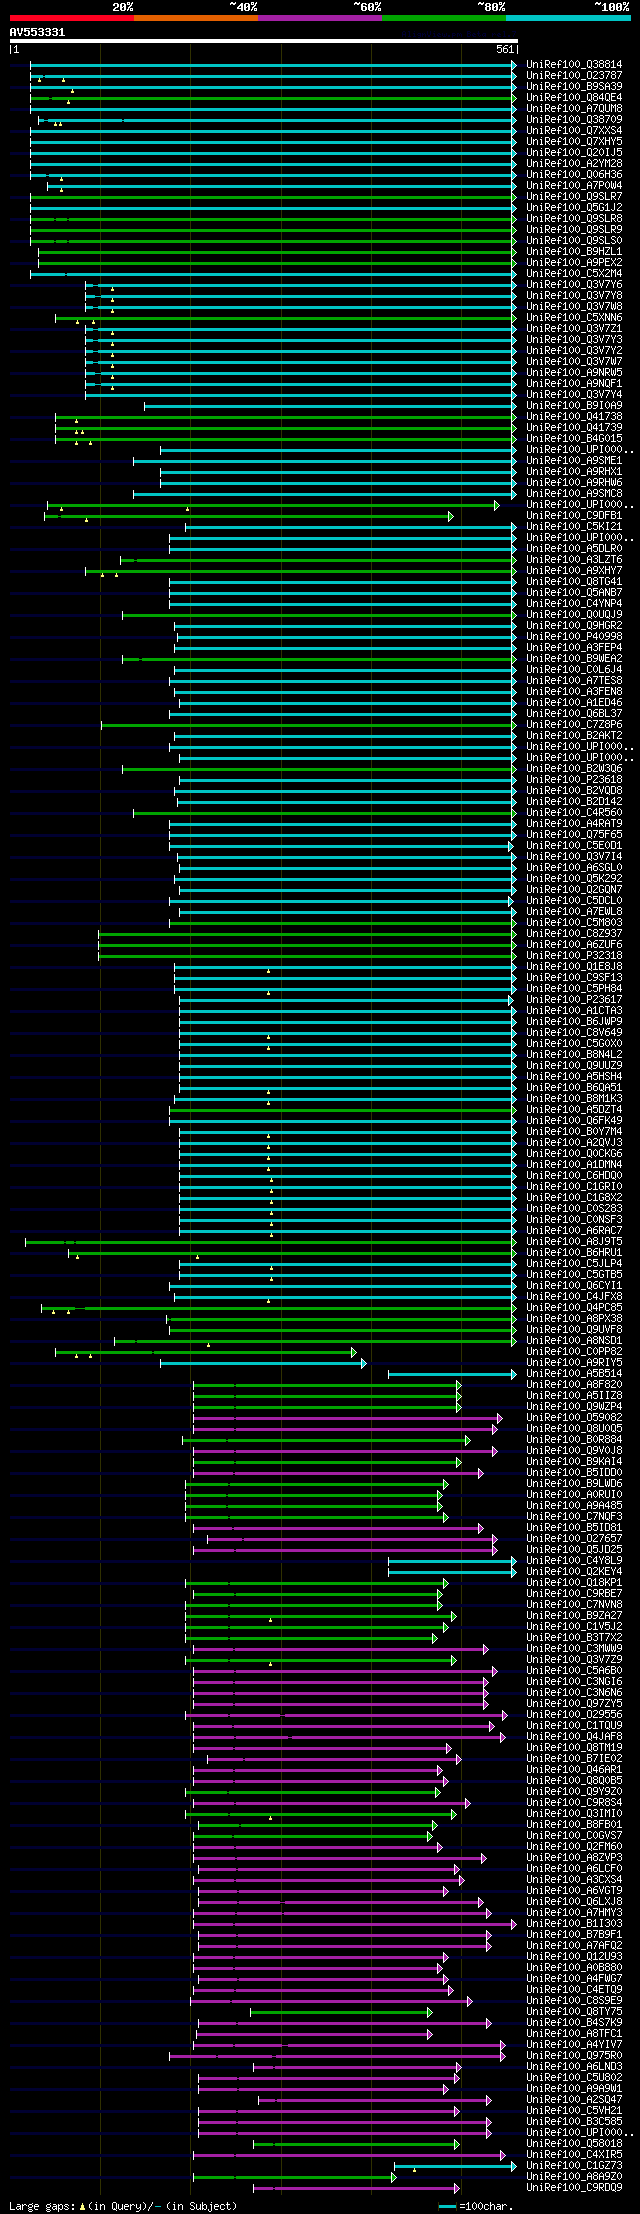Select hit label UniRef100_B6HRU1

pos(574,1253)
